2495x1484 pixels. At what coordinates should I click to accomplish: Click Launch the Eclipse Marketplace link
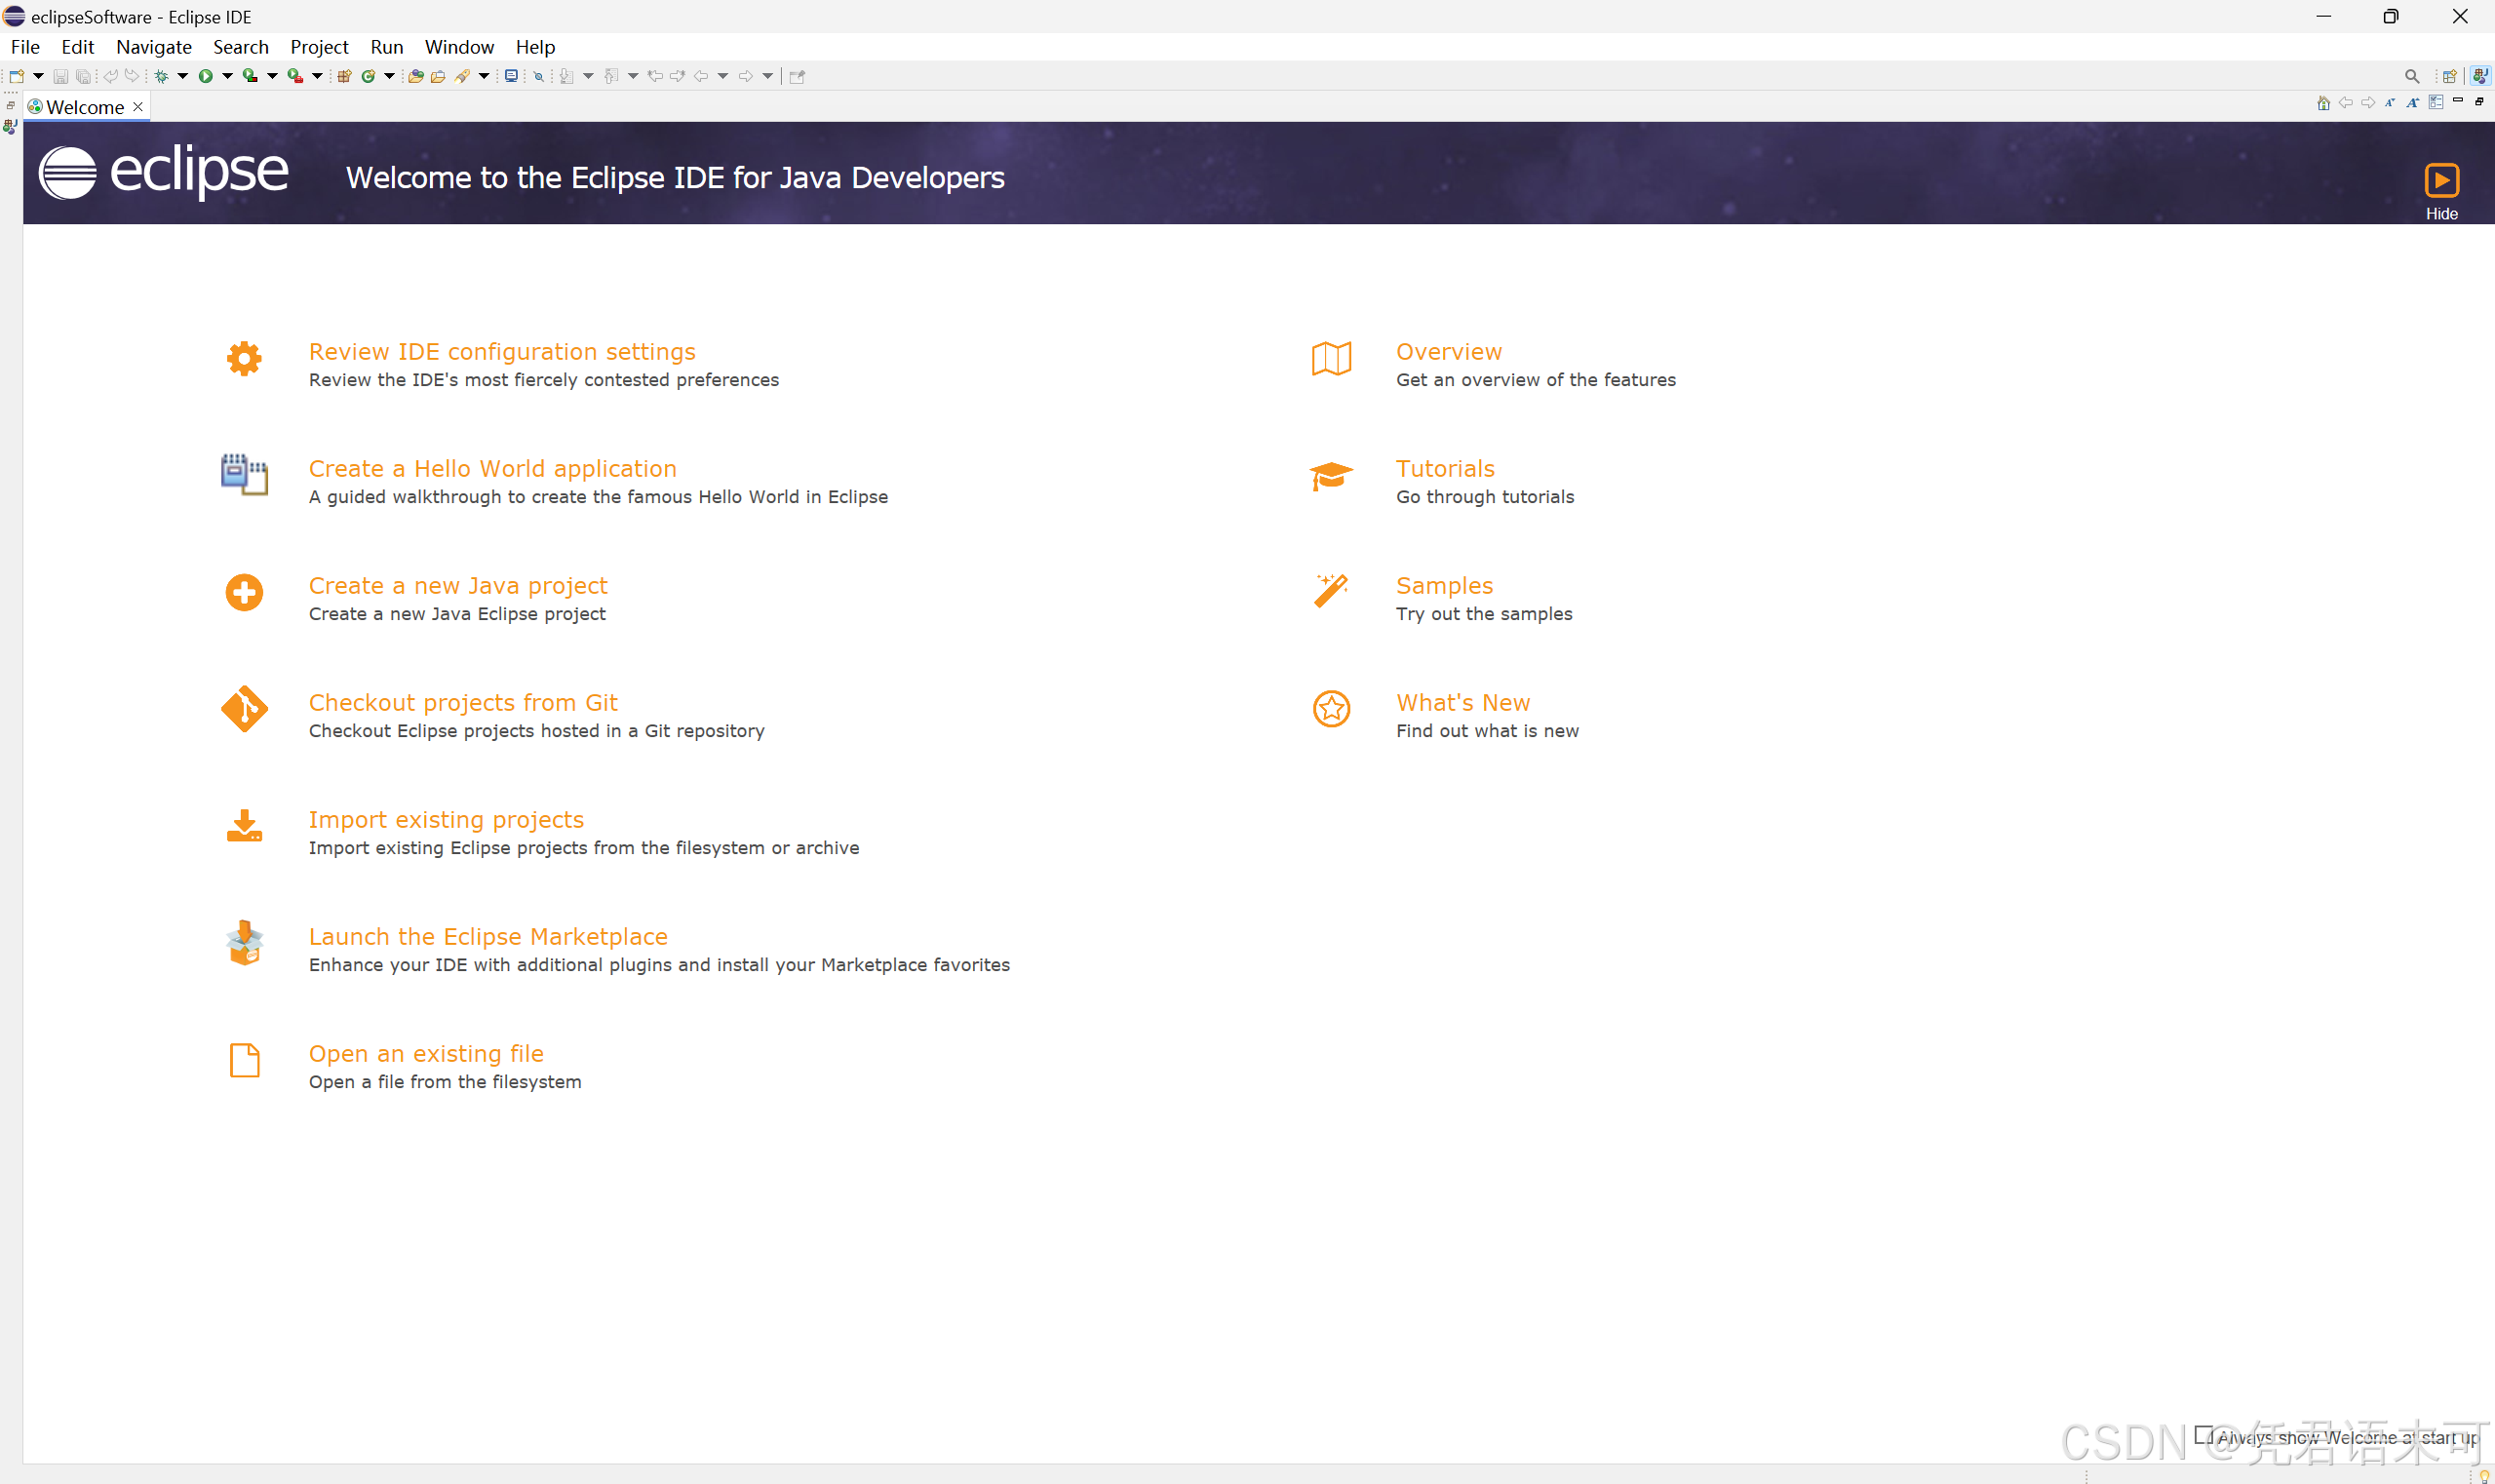click(488, 937)
